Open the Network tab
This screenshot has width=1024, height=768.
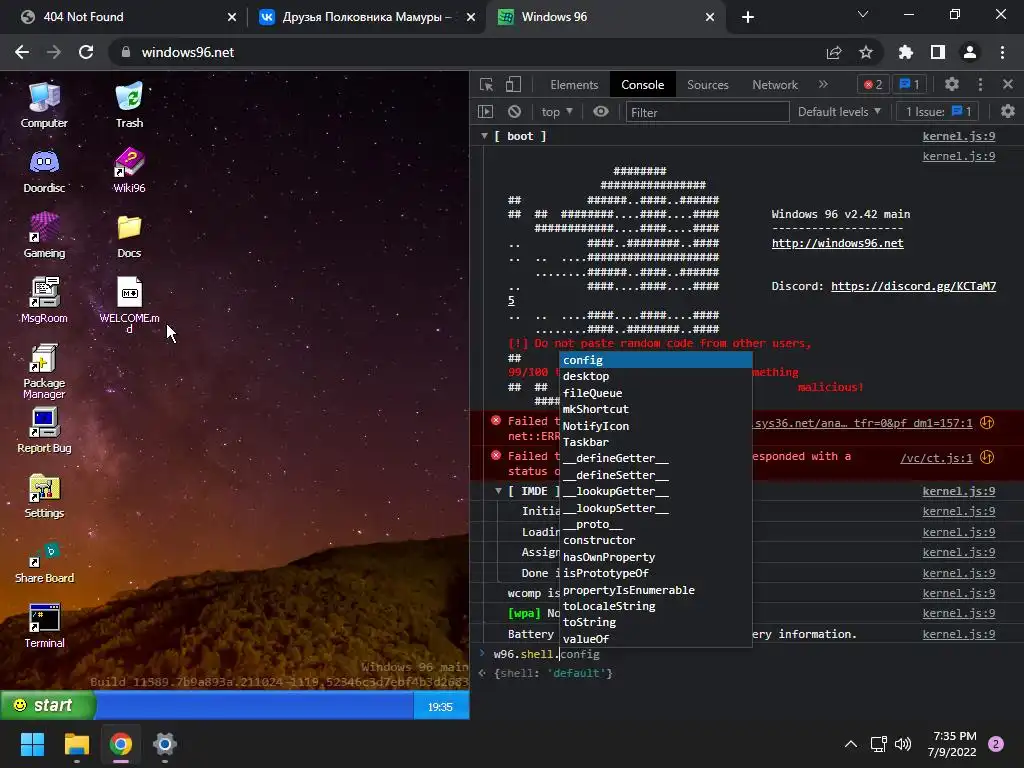[775, 85]
